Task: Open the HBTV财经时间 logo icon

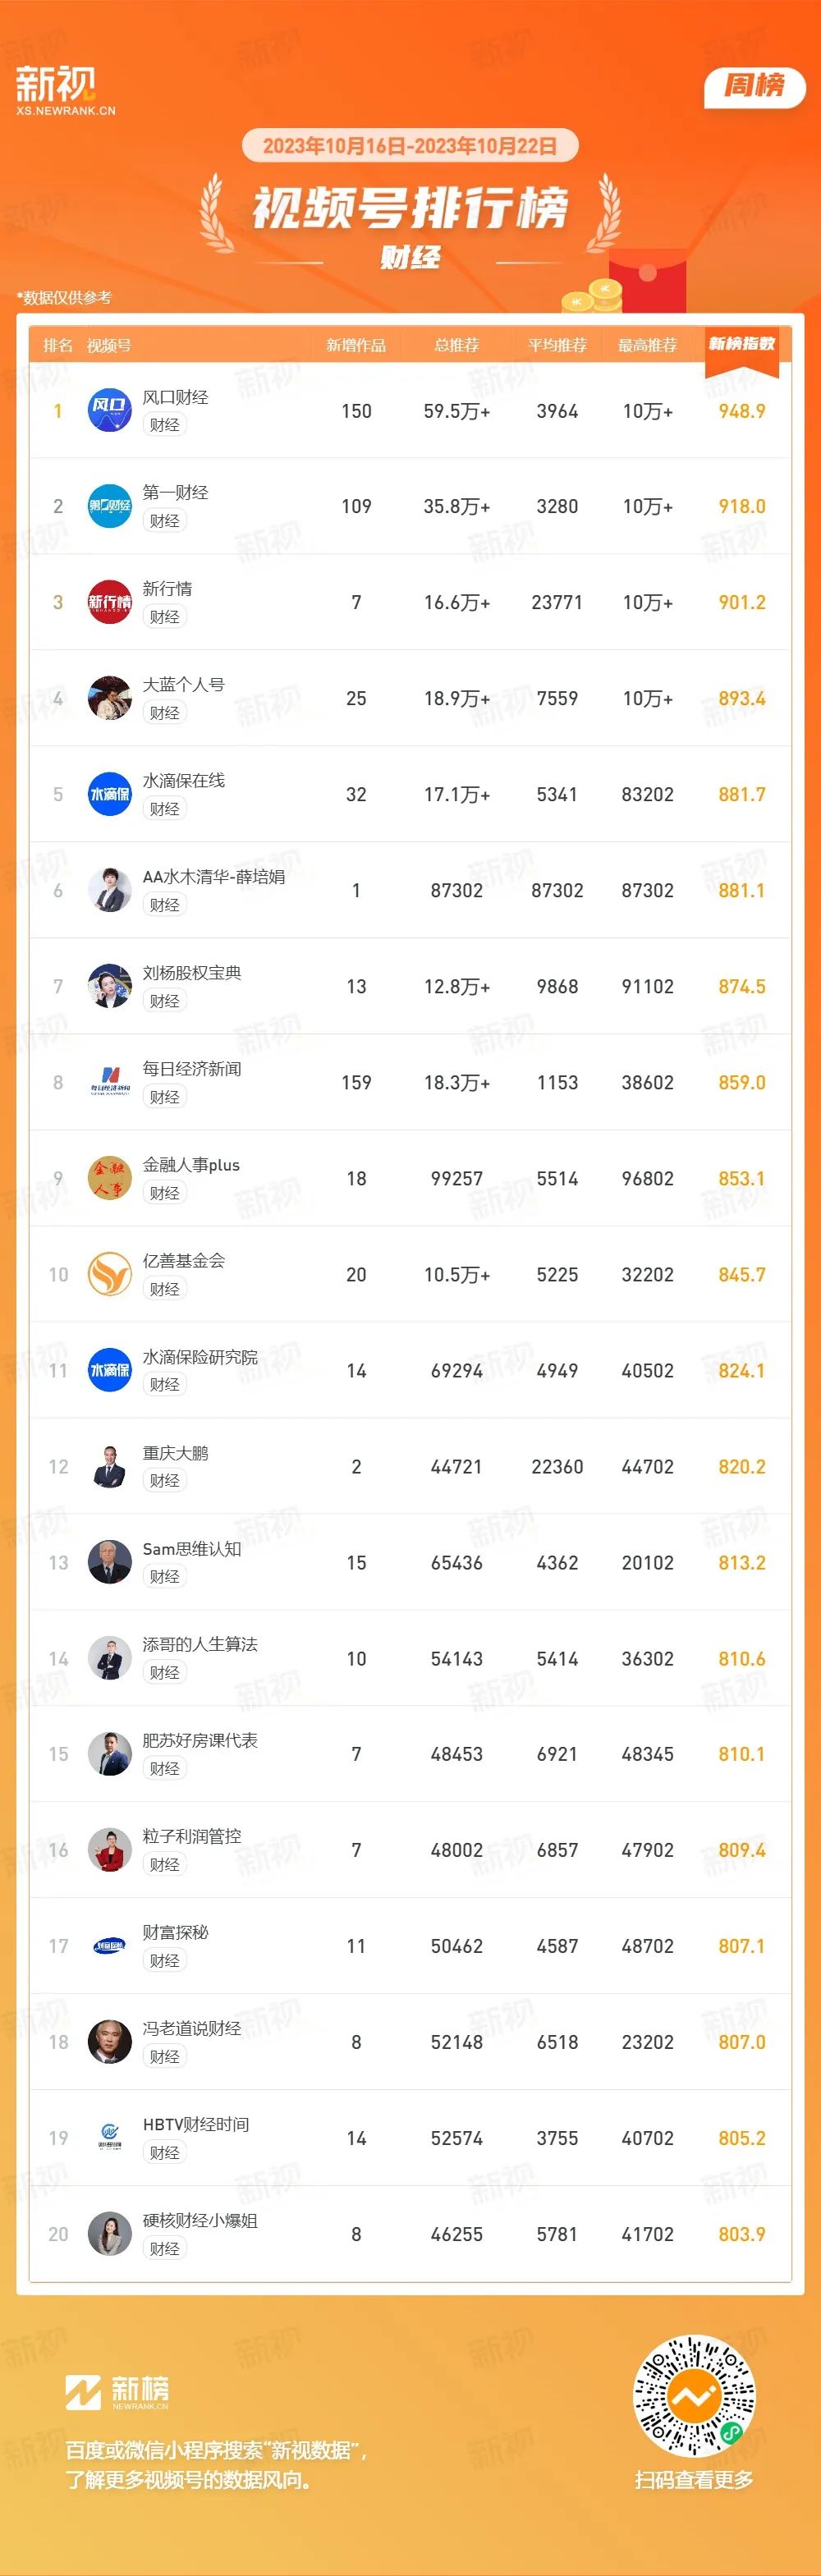Action: (110, 2138)
